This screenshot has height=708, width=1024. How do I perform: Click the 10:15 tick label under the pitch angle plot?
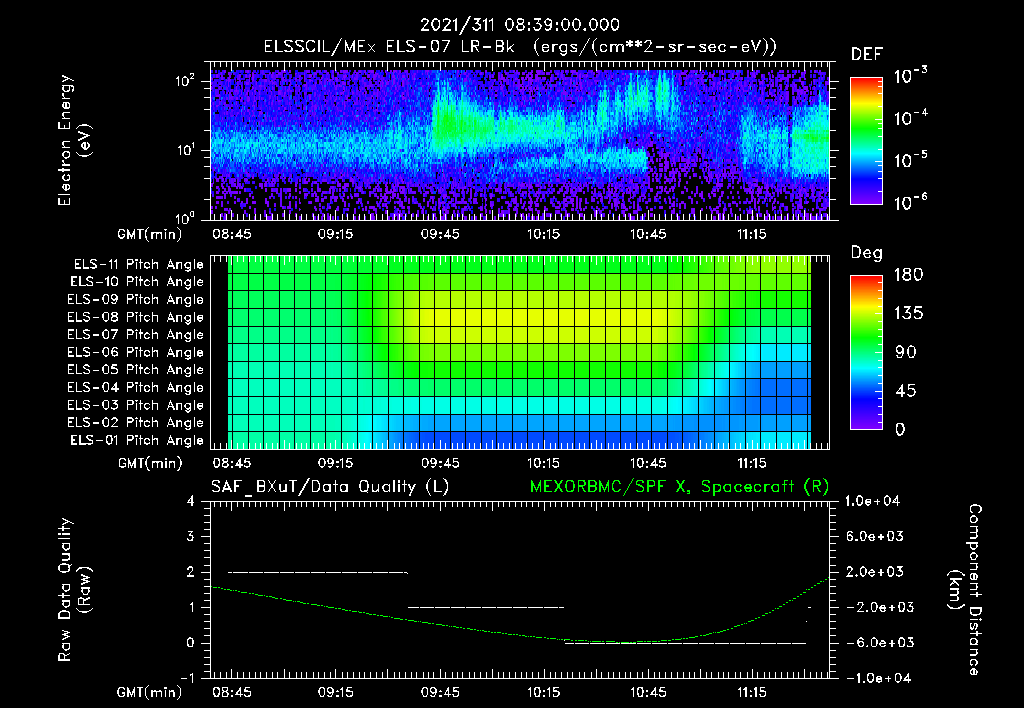tap(543, 463)
